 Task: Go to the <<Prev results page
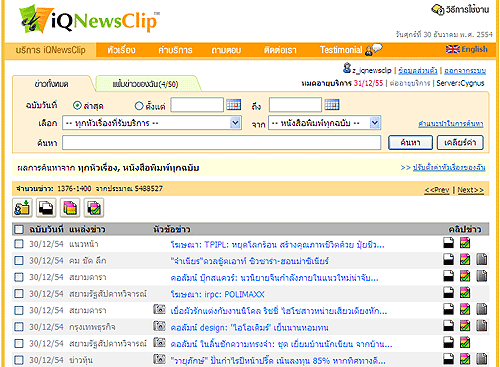pyautogui.click(x=437, y=190)
